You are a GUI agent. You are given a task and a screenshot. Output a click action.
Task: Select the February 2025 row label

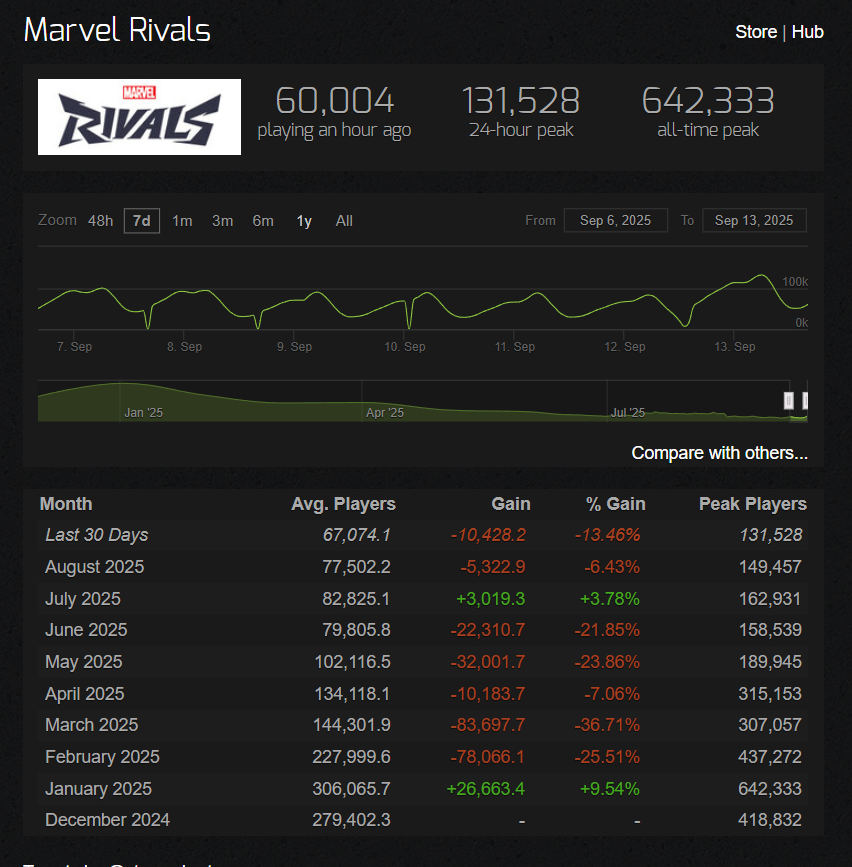[x=102, y=757]
